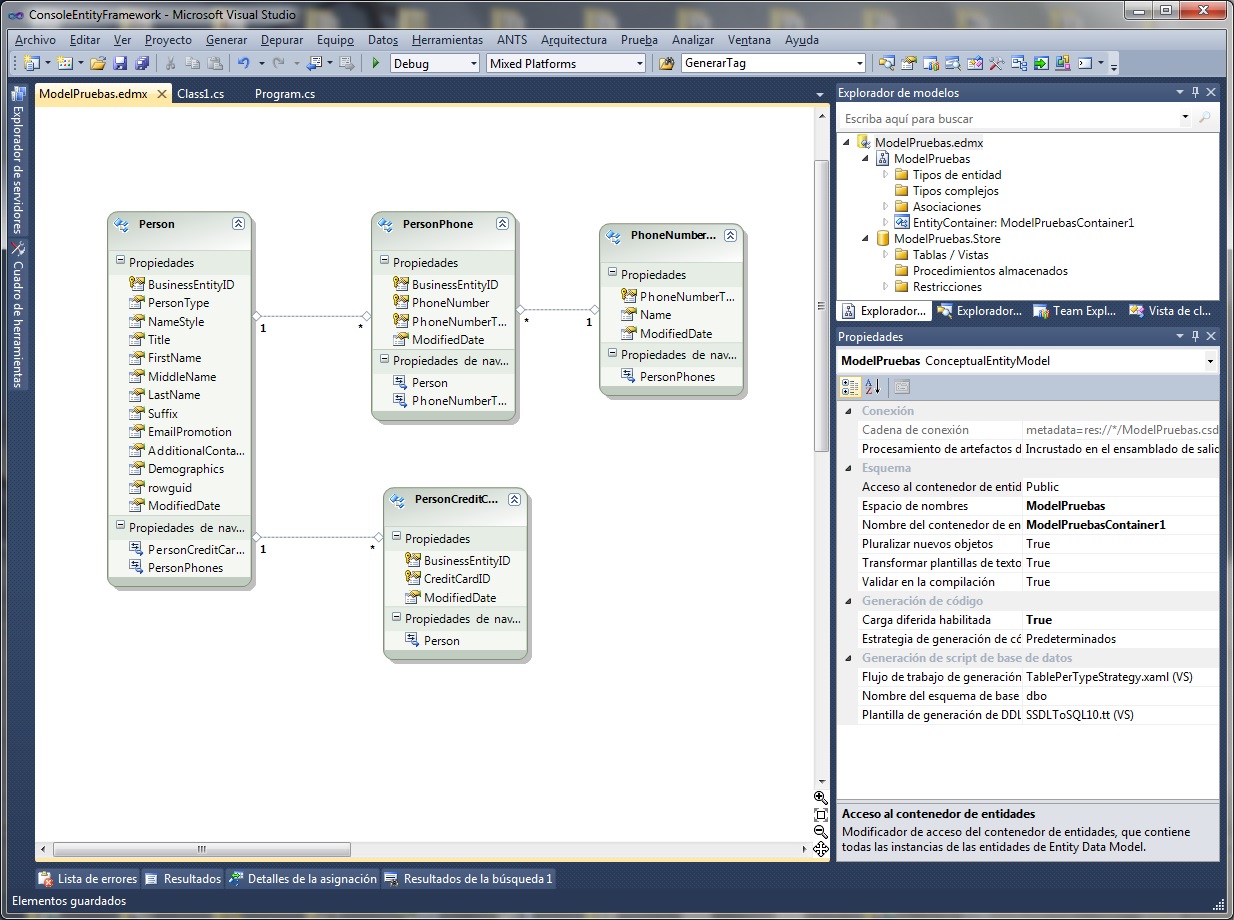
Task: Click the Add New Item toolbar icon
Action: coord(64,63)
